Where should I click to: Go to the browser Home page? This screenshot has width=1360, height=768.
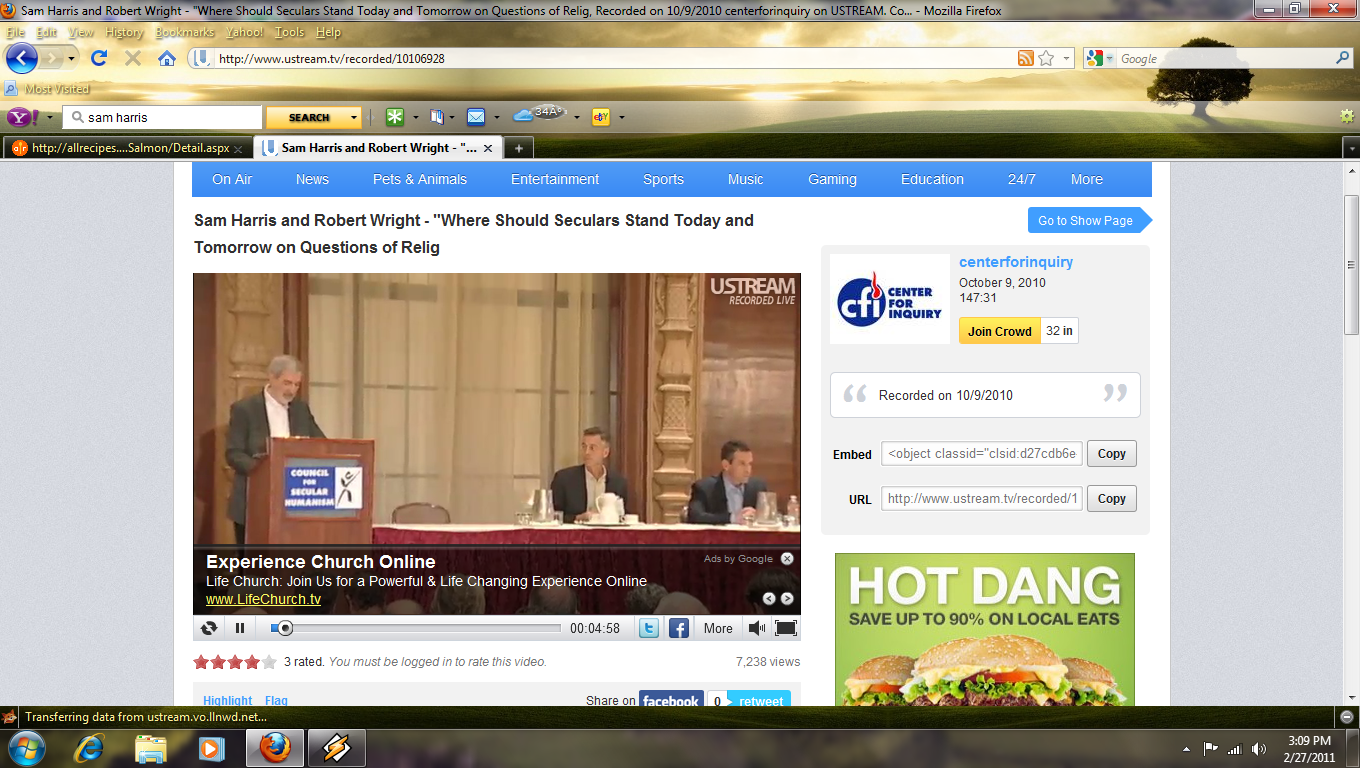(x=167, y=58)
